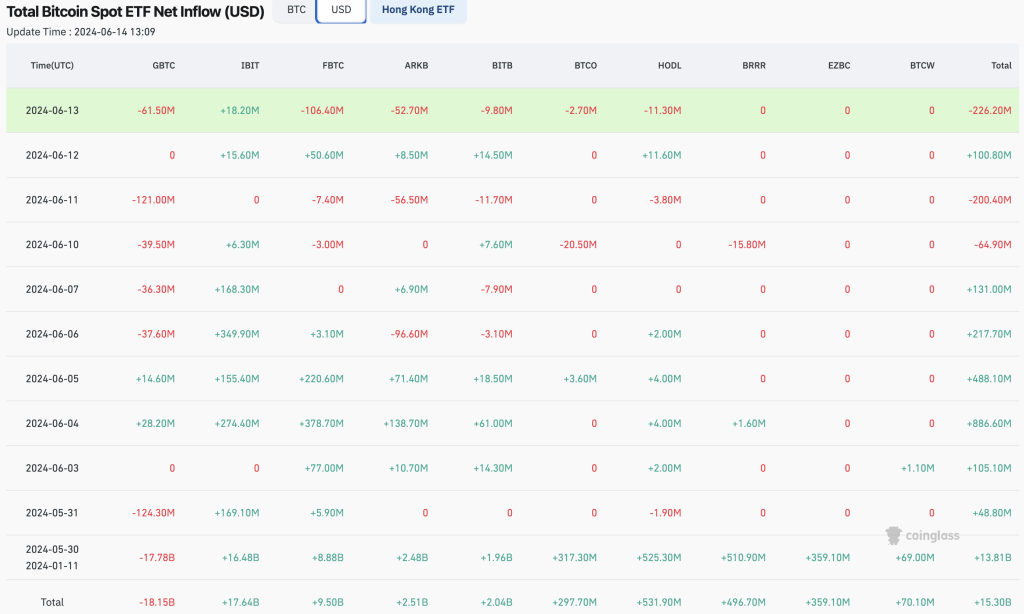Screen dimensions: 1024x614
Task: Click the coinglass watermark logo
Action: point(921,535)
